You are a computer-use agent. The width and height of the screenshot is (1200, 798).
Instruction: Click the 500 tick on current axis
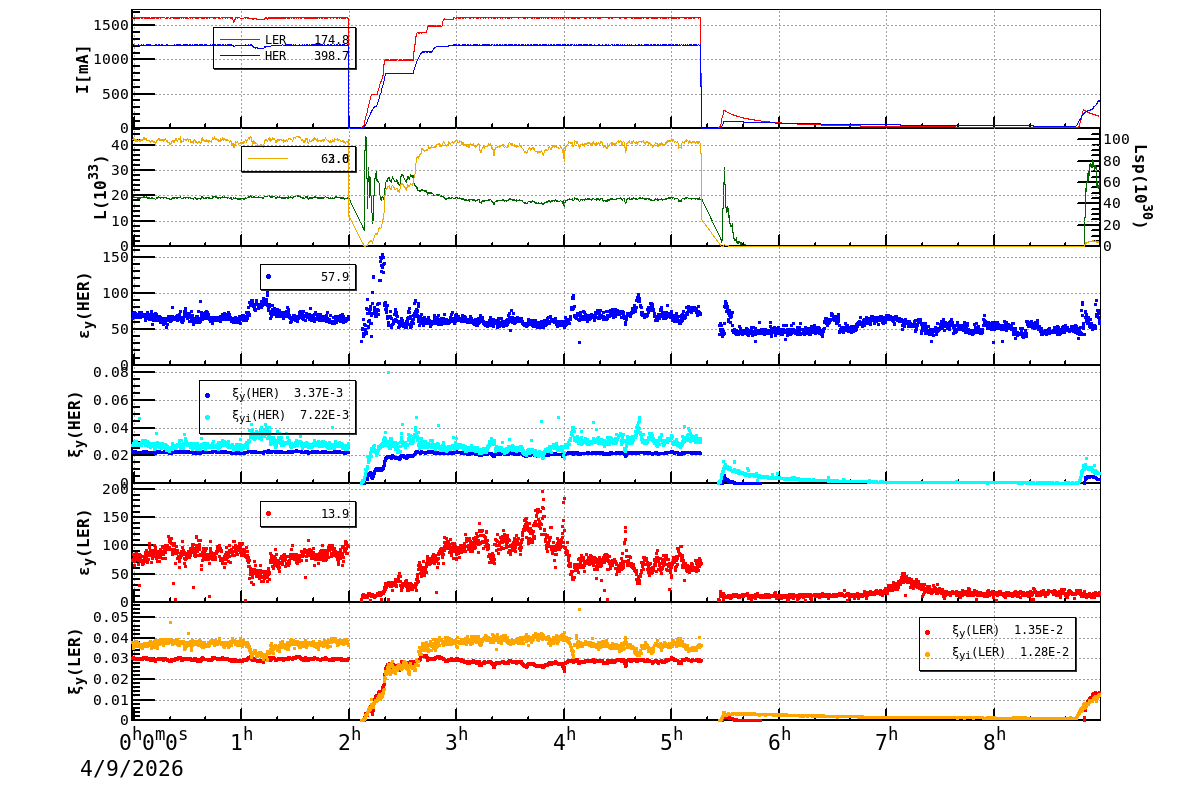click(x=115, y=94)
